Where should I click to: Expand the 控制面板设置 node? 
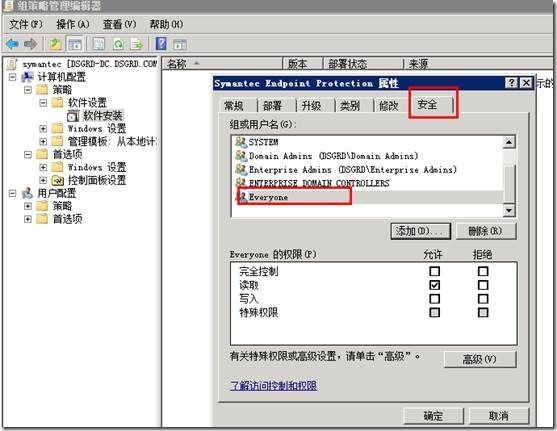click(x=43, y=180)
